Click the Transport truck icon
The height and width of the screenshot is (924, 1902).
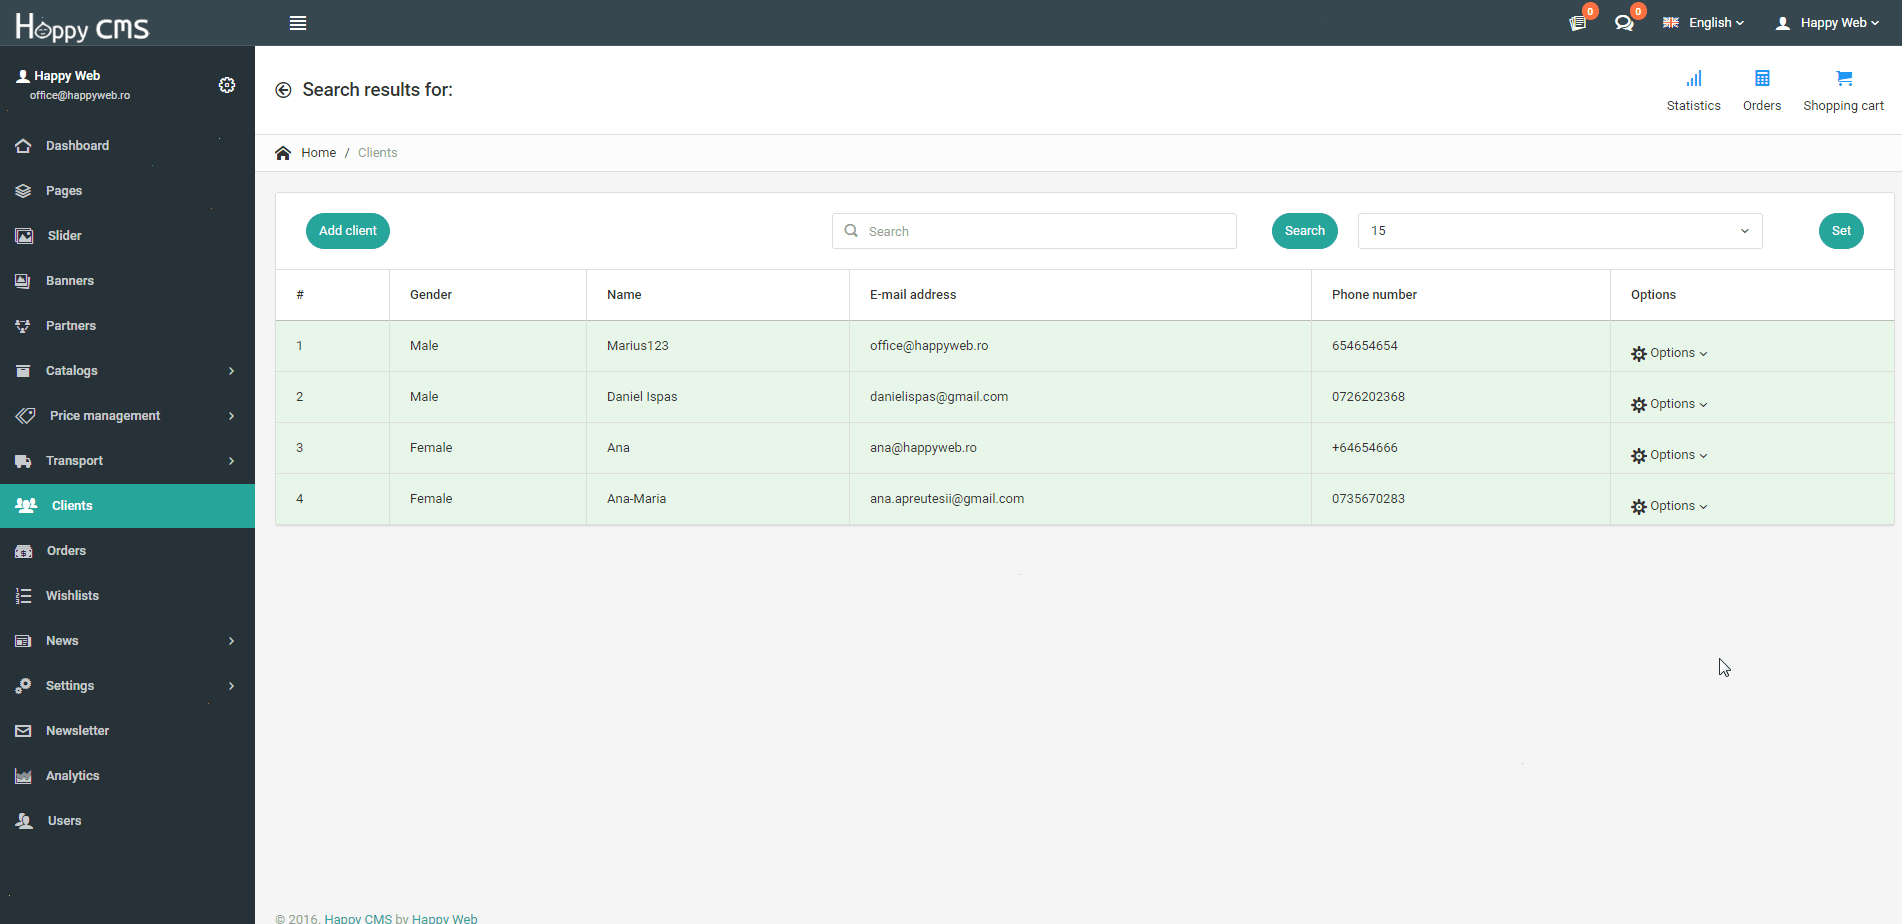tap(23, 461)
